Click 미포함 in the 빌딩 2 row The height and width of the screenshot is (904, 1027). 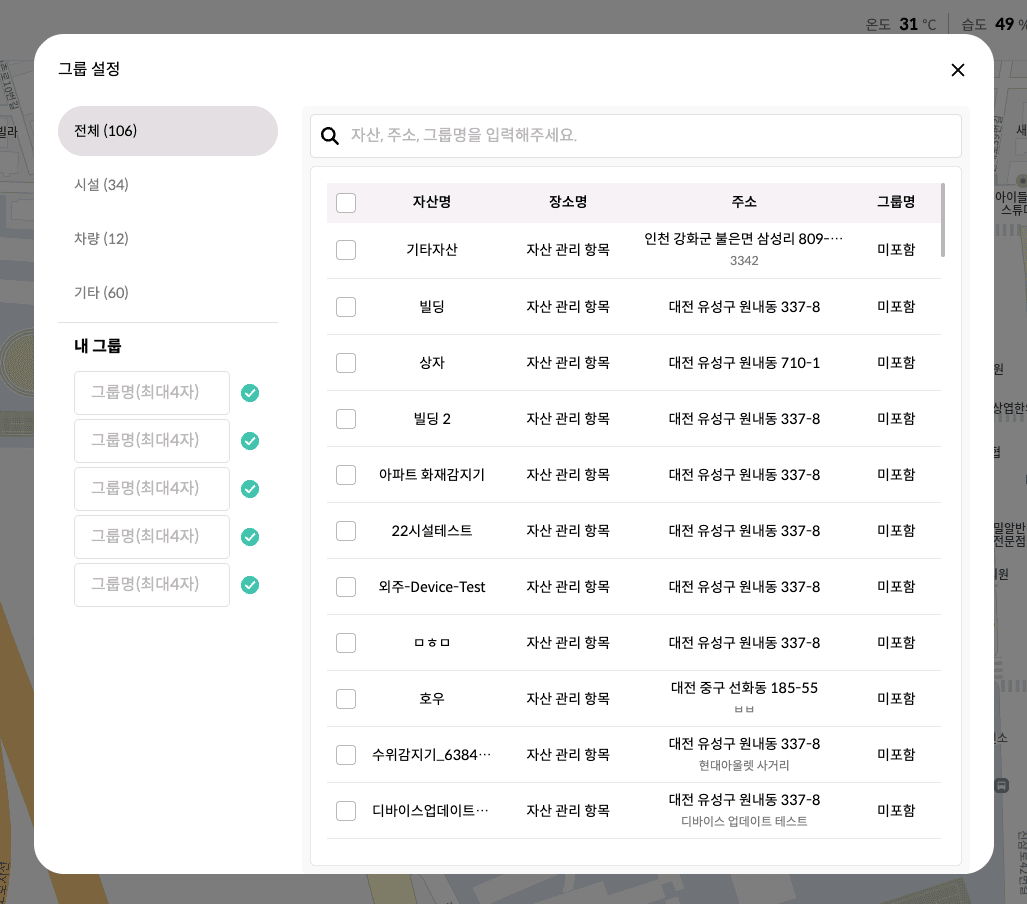[896, 419]
